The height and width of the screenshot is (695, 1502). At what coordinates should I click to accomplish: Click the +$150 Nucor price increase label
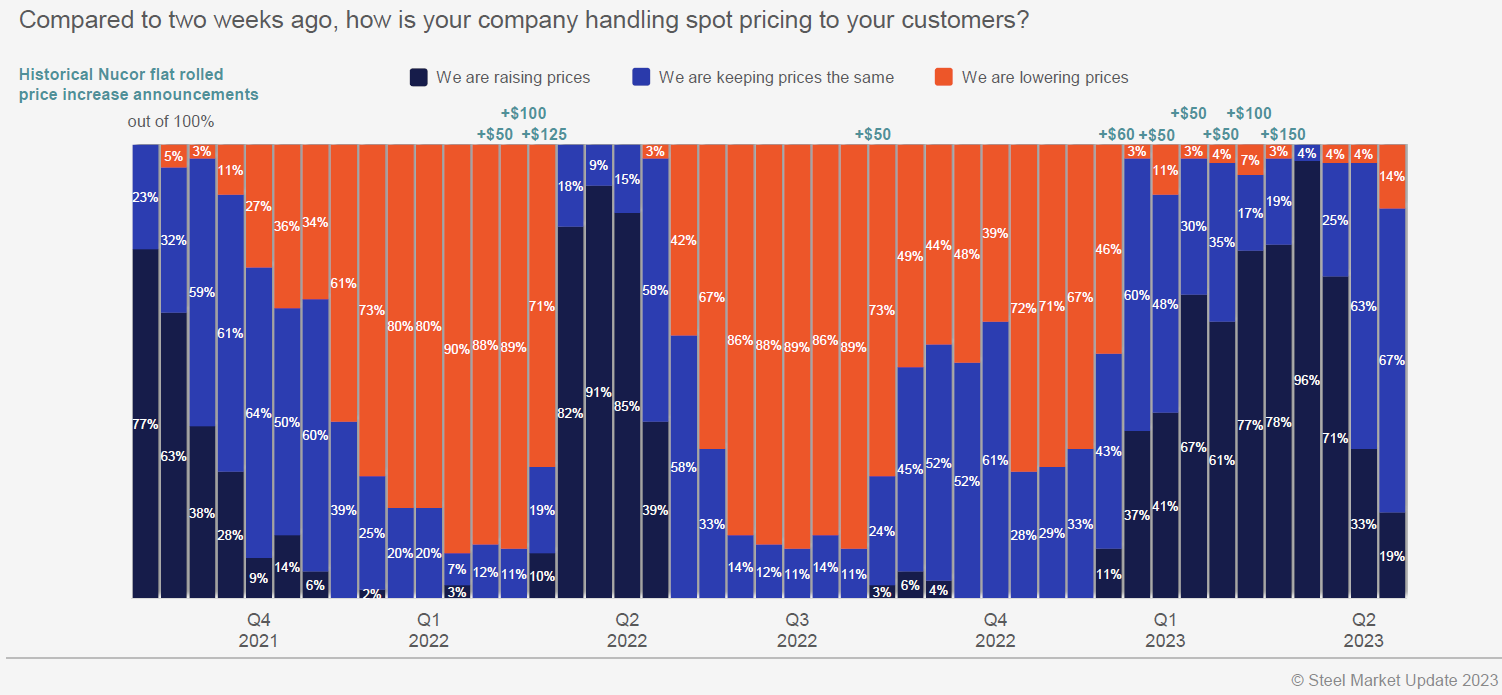click(1283, 135)
